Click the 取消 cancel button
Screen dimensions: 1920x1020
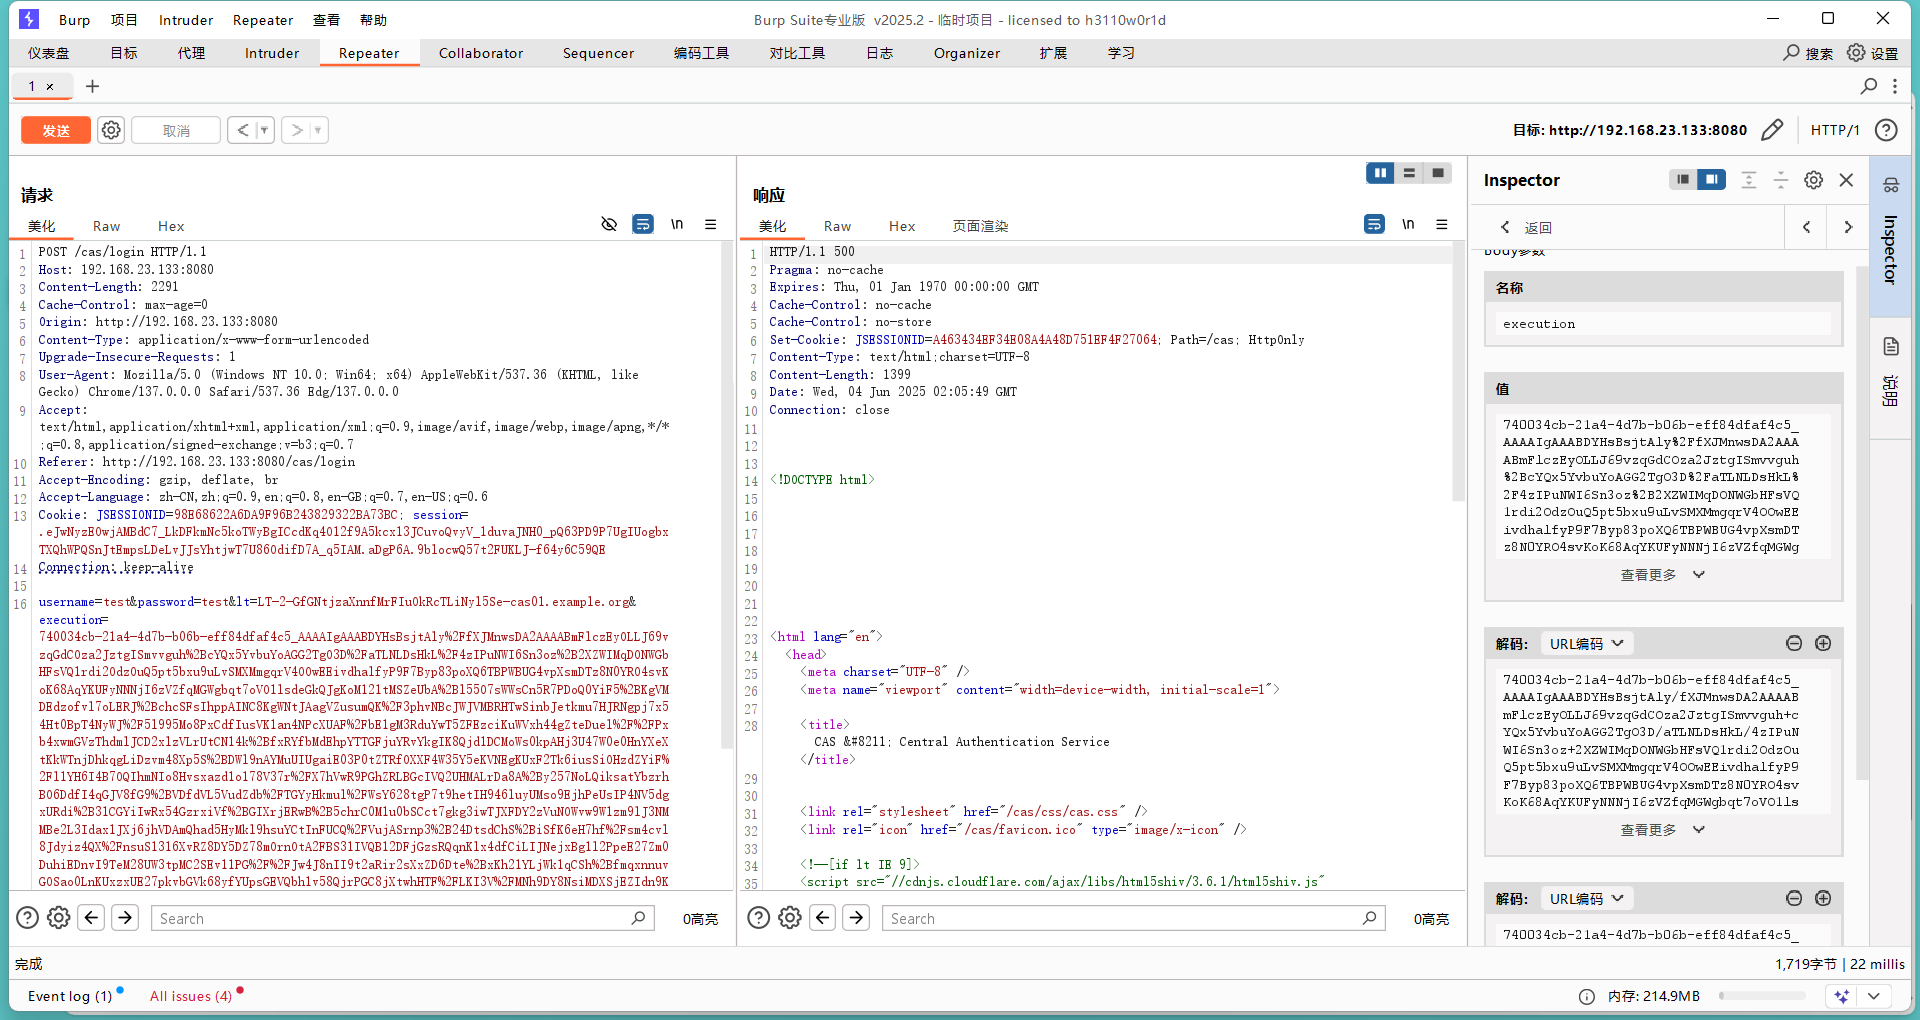(176, 130)
